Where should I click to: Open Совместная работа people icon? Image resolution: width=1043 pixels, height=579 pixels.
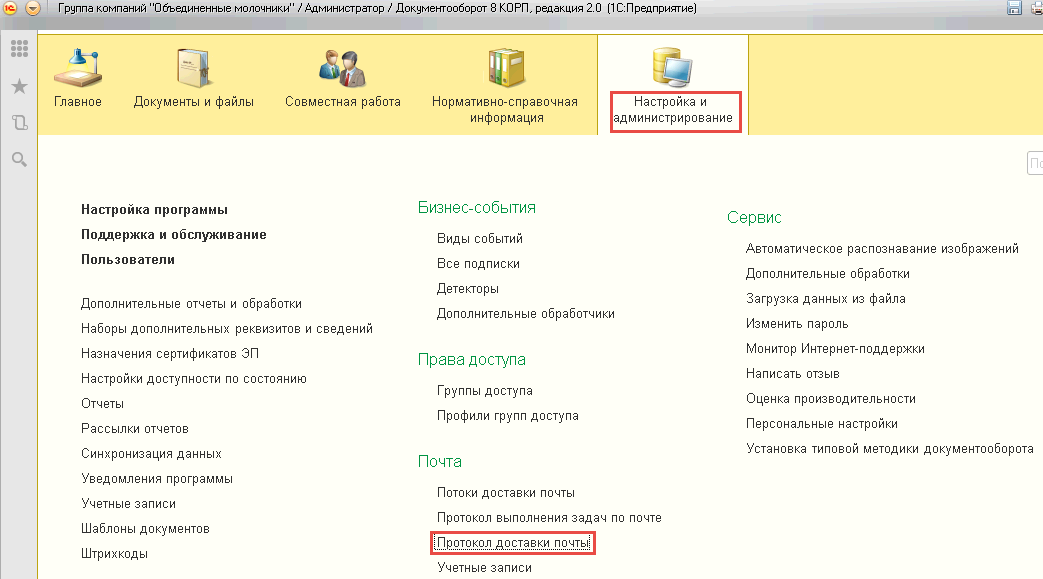[343, 68]
